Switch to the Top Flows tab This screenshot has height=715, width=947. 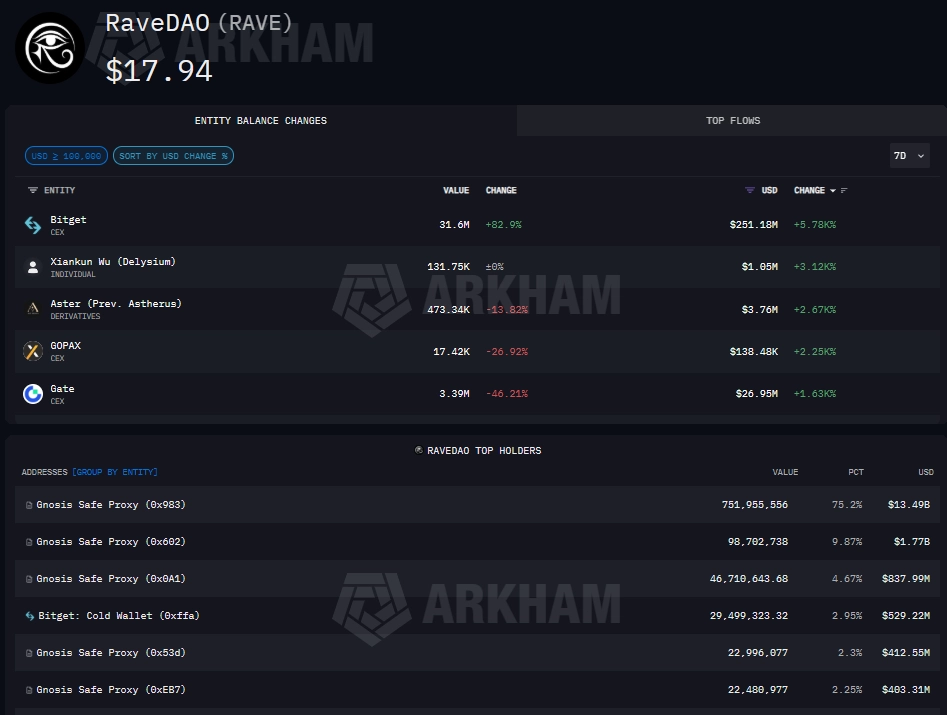pos(732,121)
